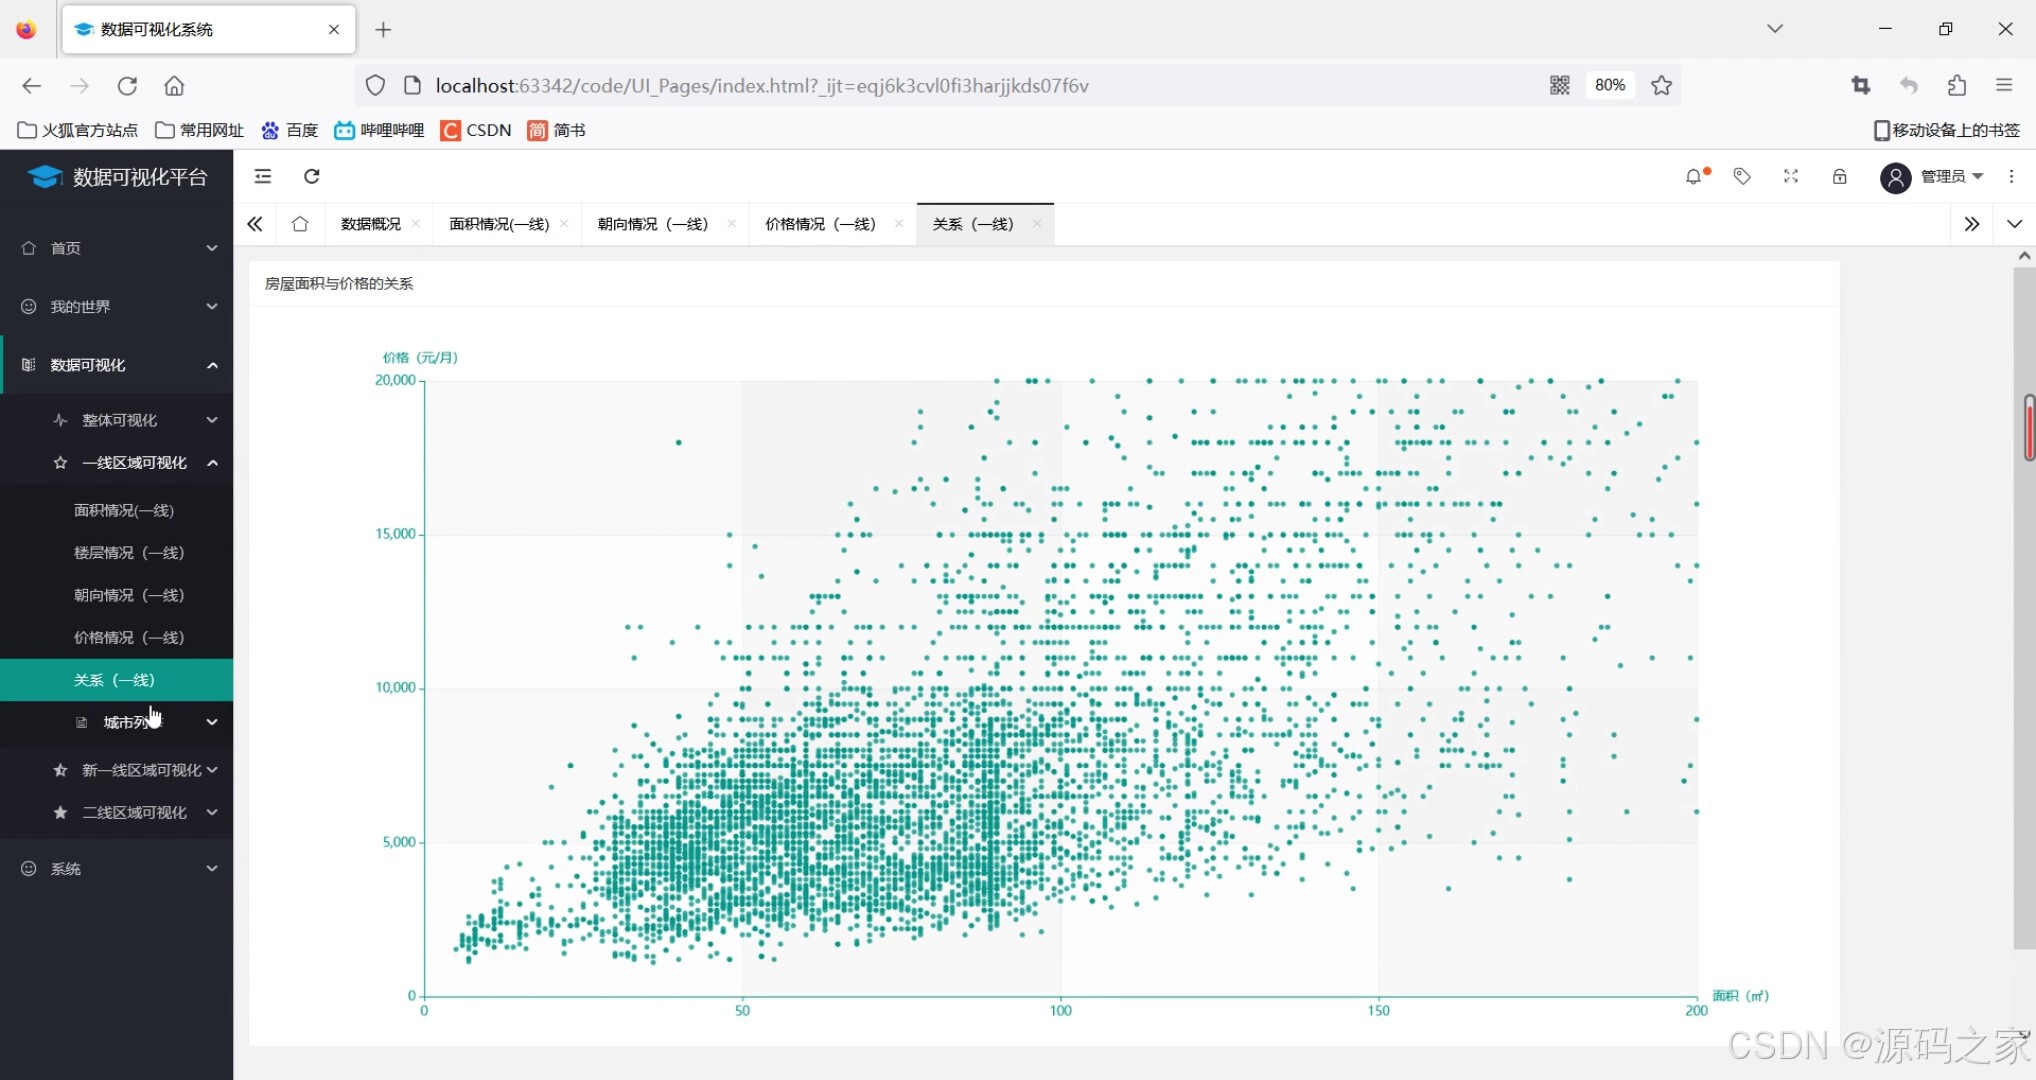This screenshot has width=2036, height=1080.
Task: Open the tab options dropdown arrow
Action: [2014, 224]
